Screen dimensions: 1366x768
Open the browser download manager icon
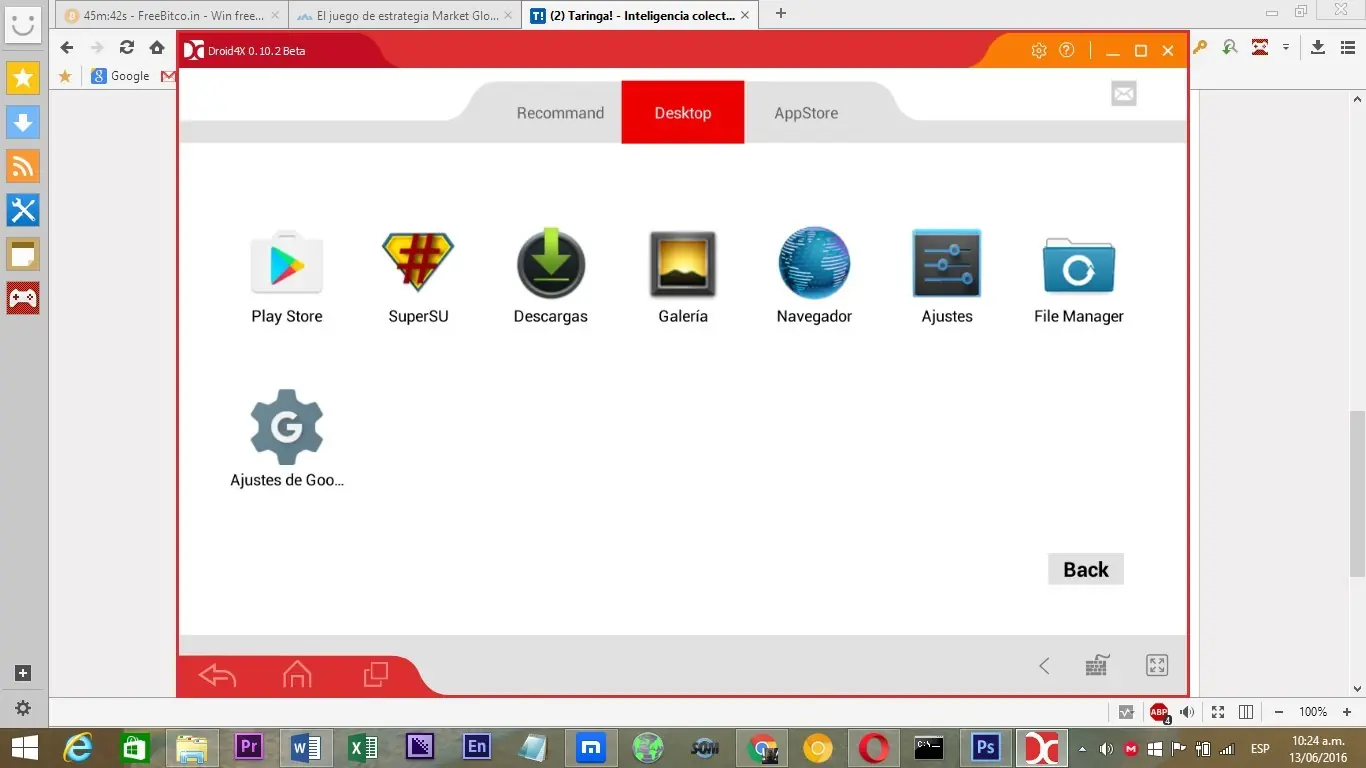(1317, 47)
